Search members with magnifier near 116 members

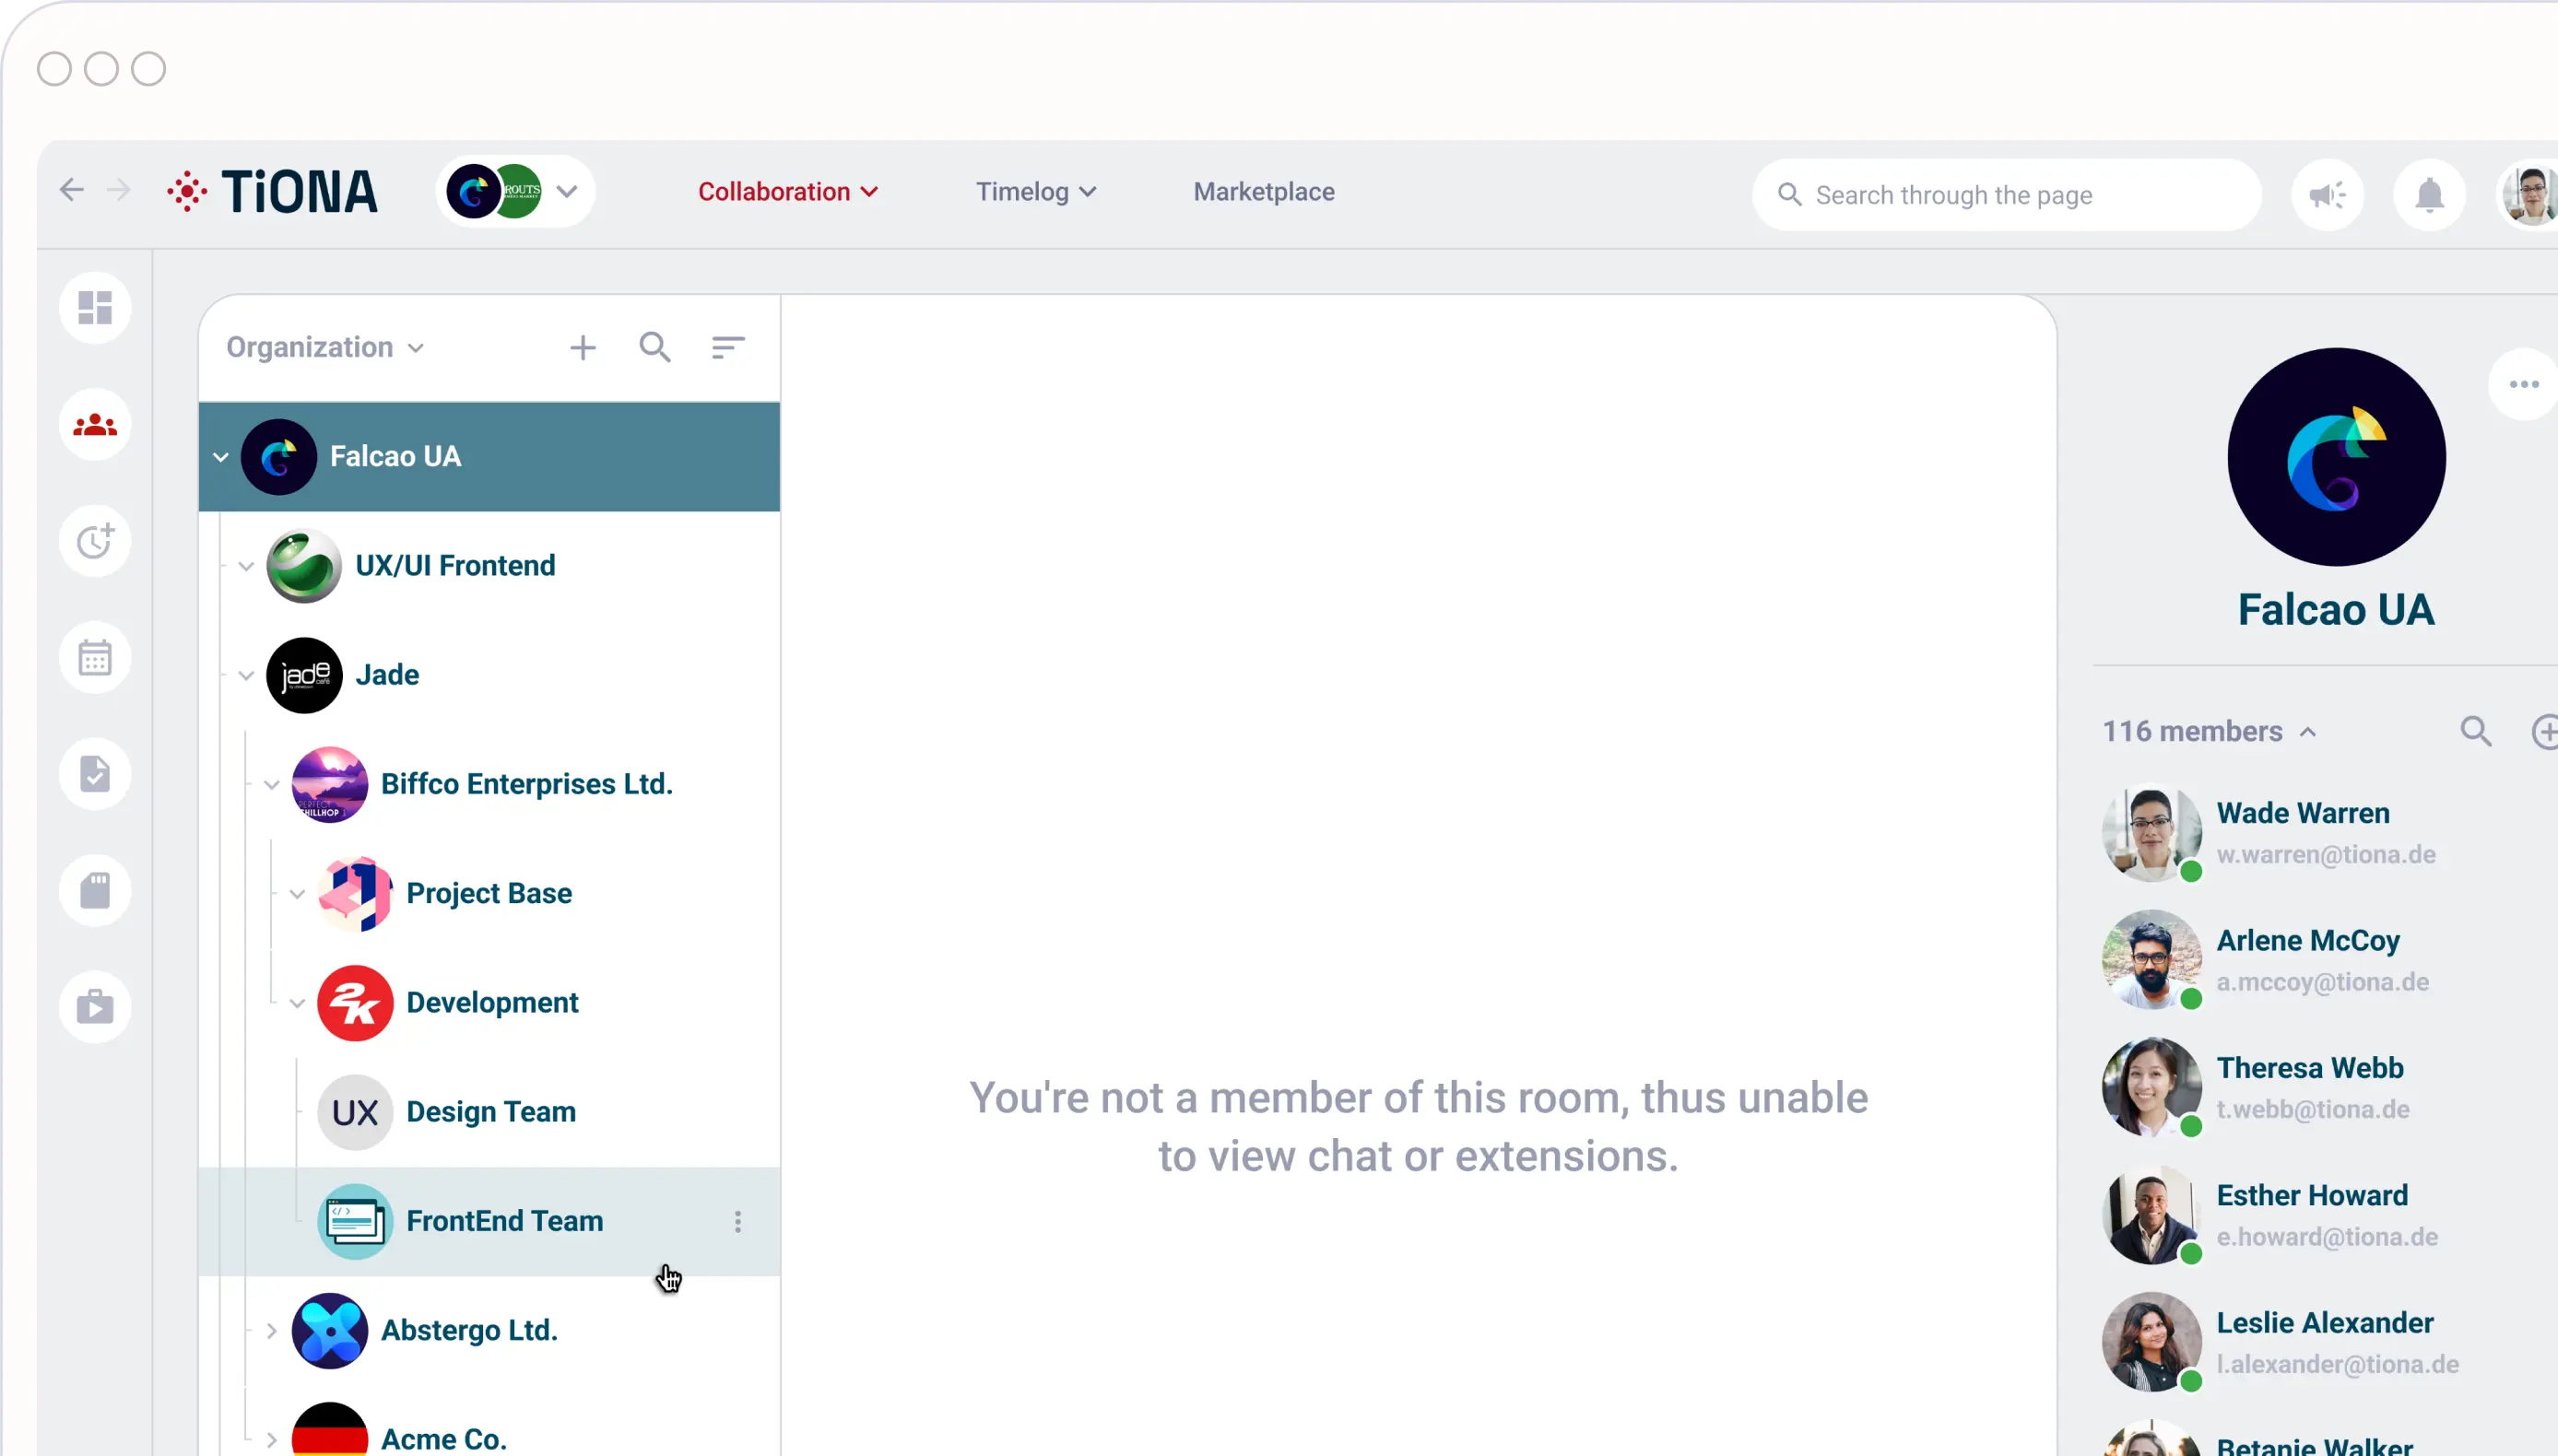click(2475, 732)
